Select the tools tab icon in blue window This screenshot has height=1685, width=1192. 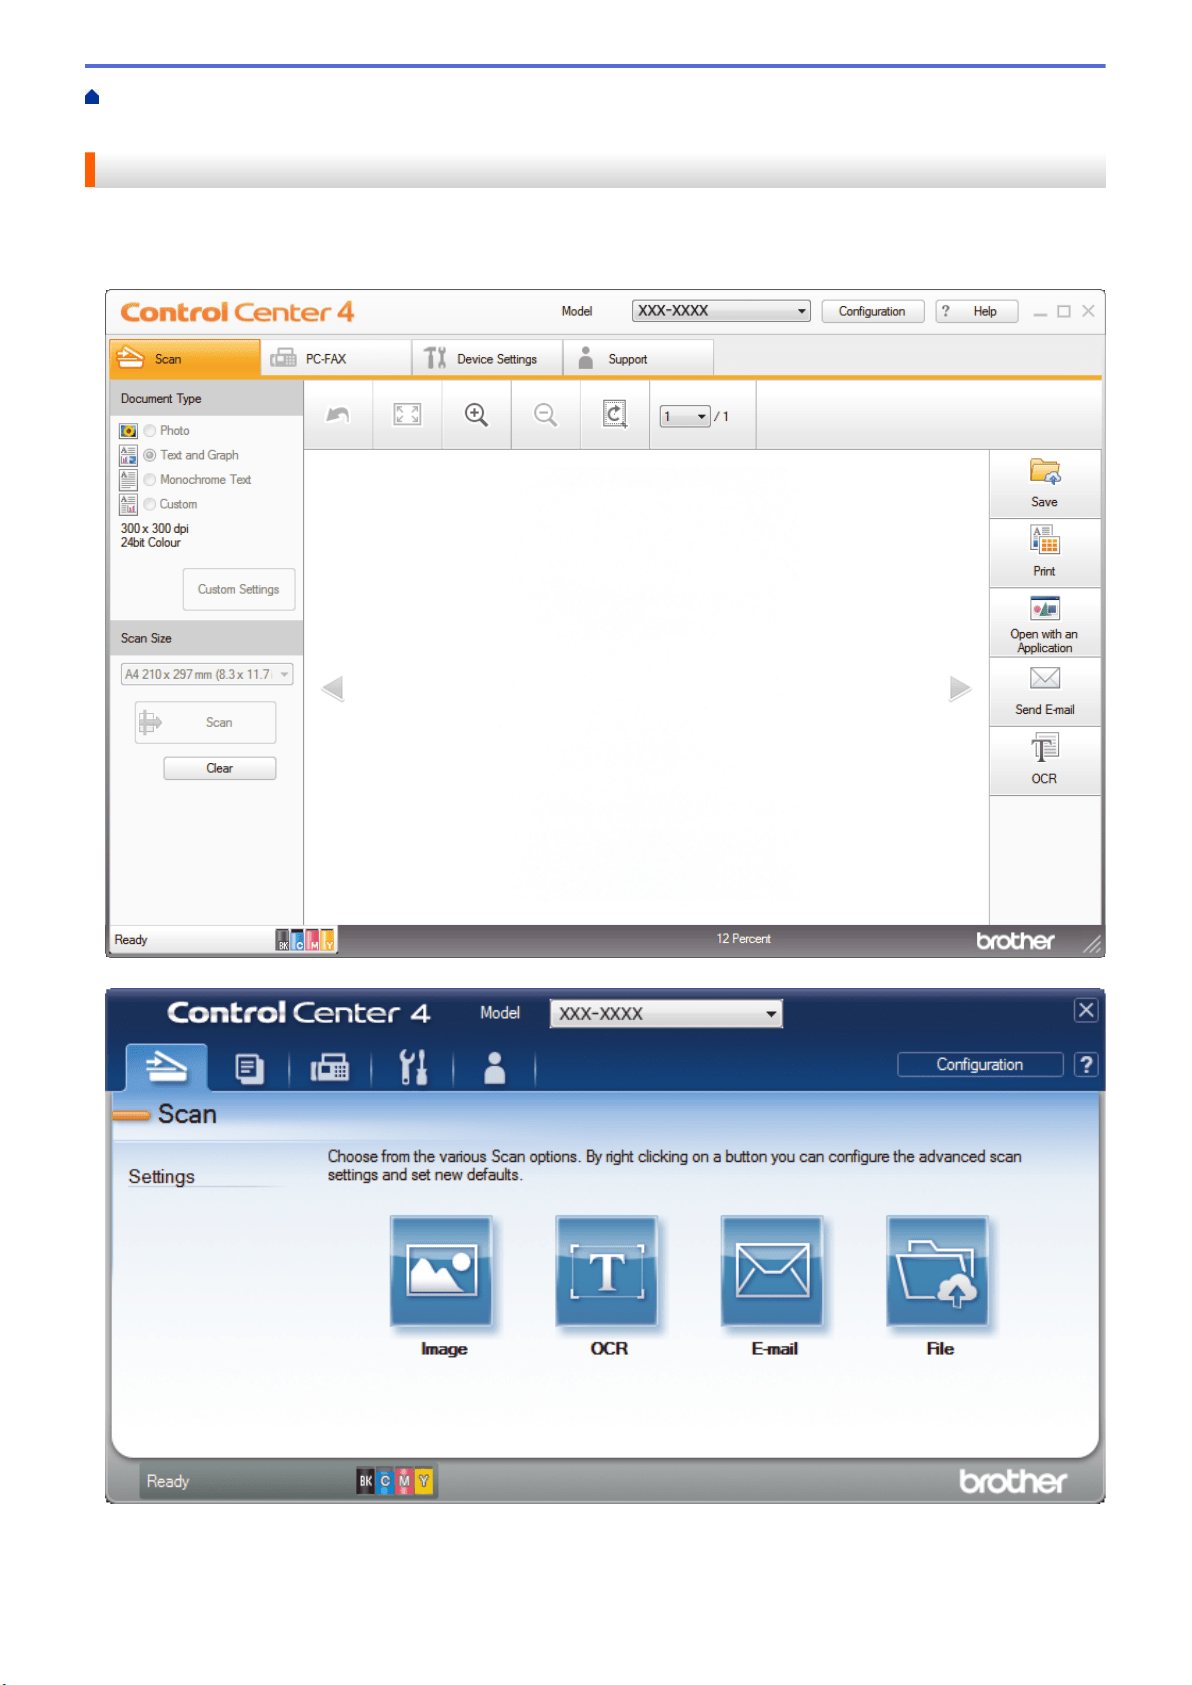[x=413, y=1068]
